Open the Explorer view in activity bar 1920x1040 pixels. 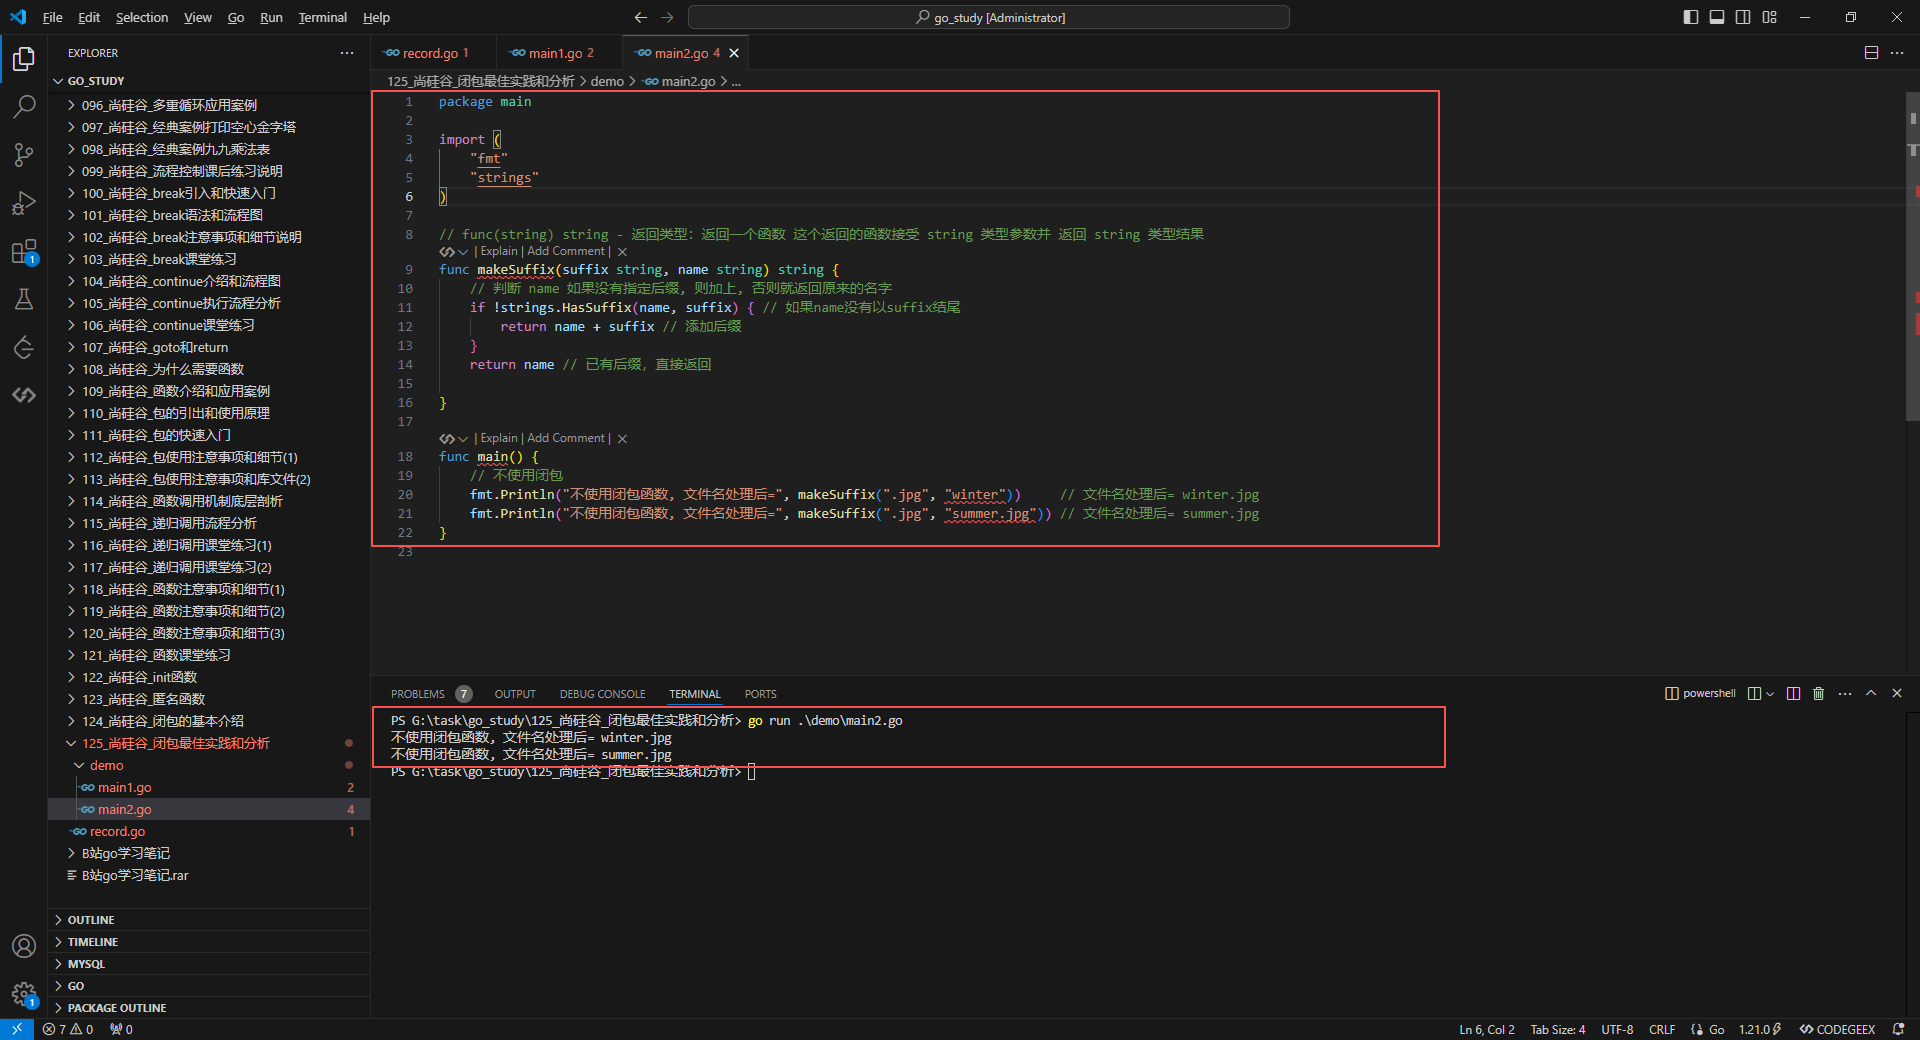[x=24, y=59]
